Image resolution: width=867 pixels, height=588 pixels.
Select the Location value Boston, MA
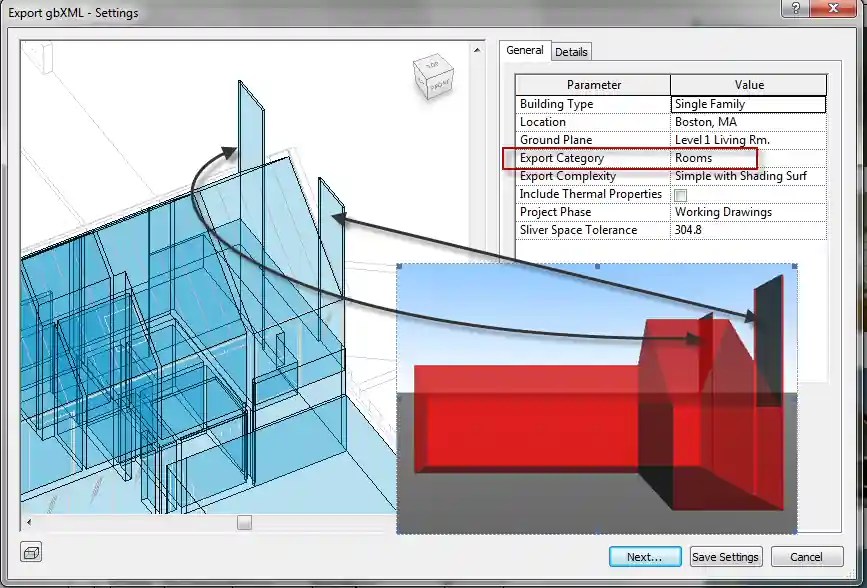tap(748, 122)
